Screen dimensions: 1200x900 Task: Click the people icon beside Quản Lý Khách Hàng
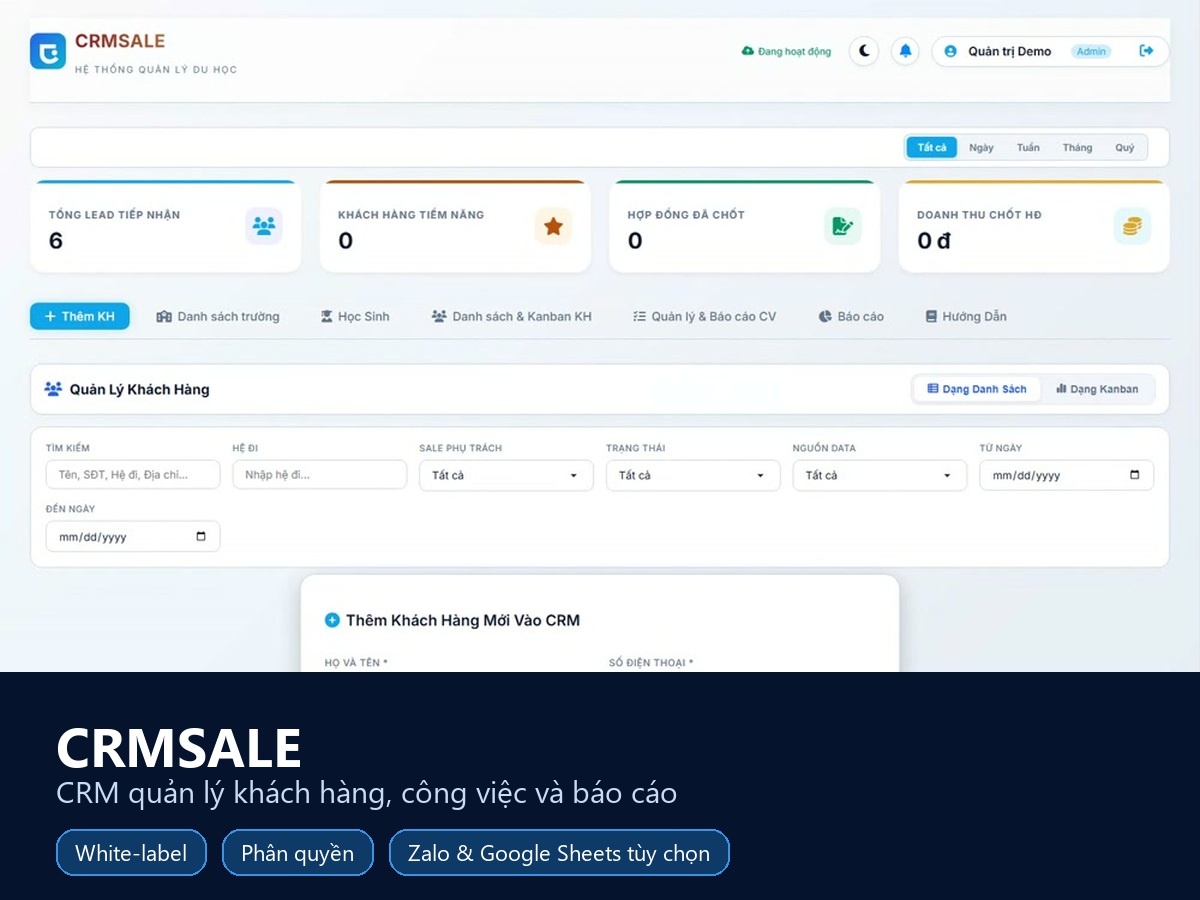(53, 389)
